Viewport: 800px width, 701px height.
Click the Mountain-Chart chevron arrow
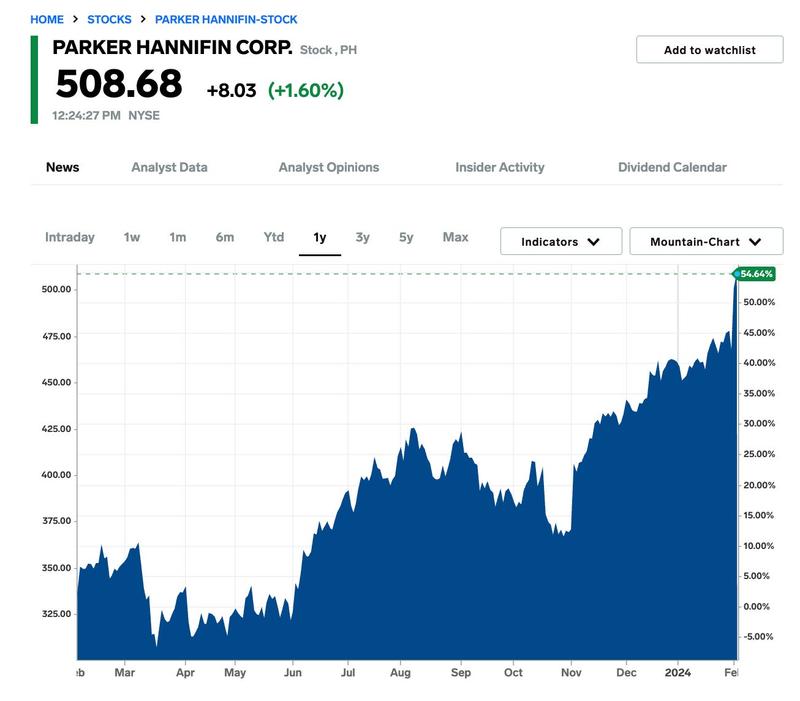tap(755, 242)
